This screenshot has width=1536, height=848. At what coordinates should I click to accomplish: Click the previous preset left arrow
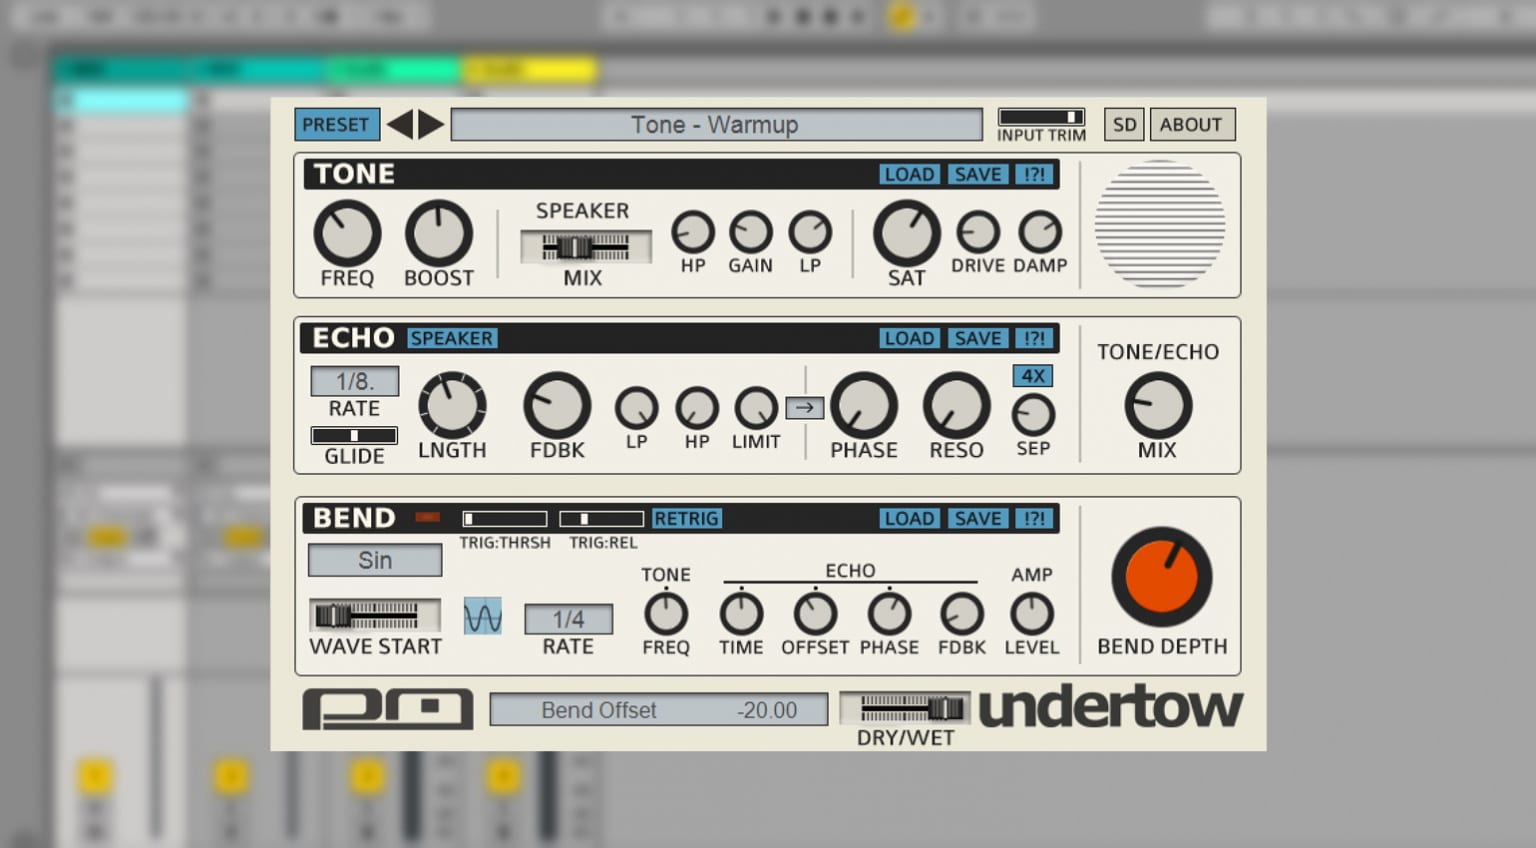pyautogui.click(x=400, y=125)
